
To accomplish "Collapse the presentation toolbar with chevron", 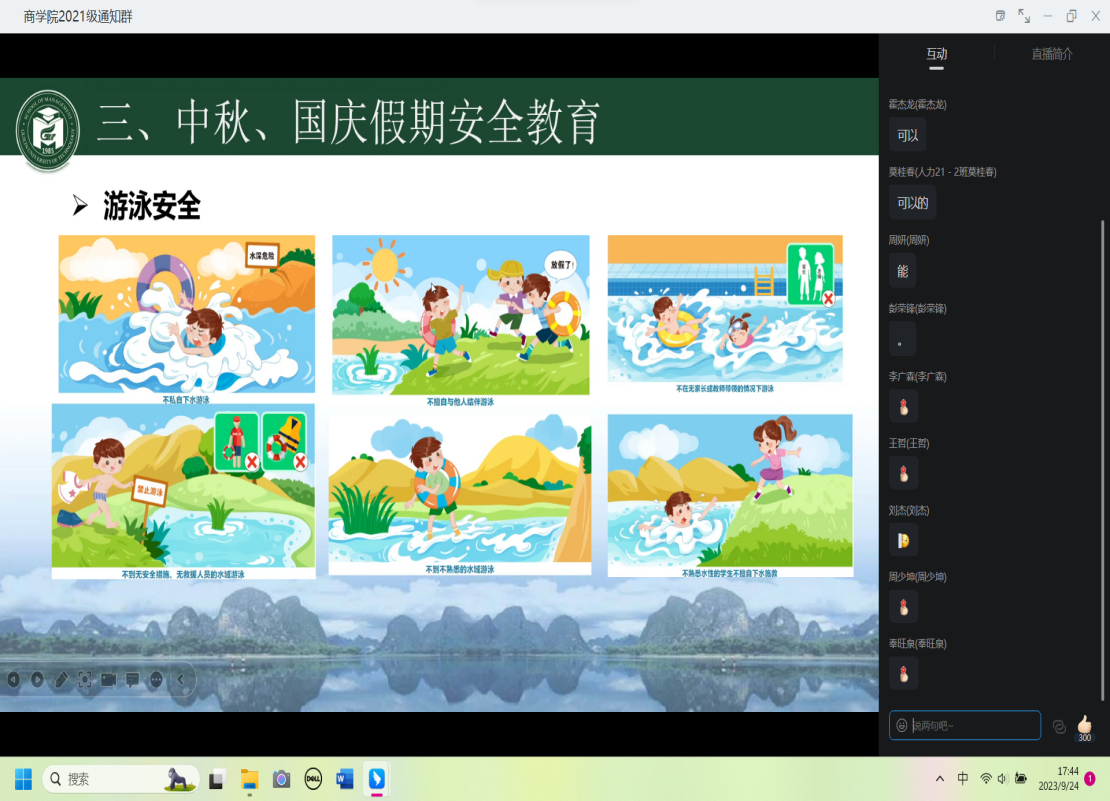I will pyautogui.click(x=181, y=680).
